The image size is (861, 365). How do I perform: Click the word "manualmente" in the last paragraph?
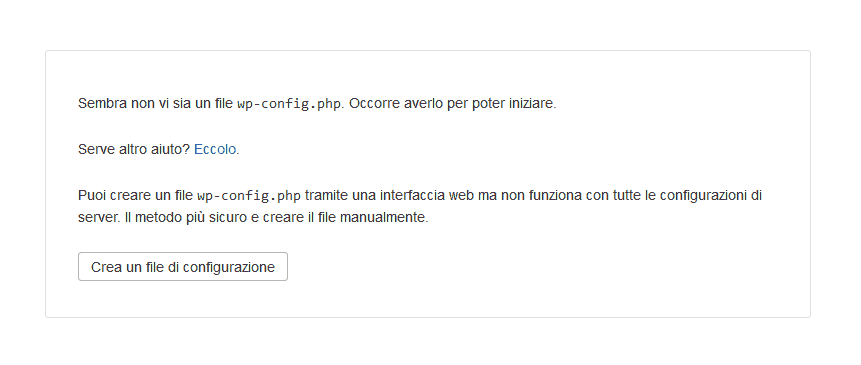pyautogui.click(x=383, y=217)
